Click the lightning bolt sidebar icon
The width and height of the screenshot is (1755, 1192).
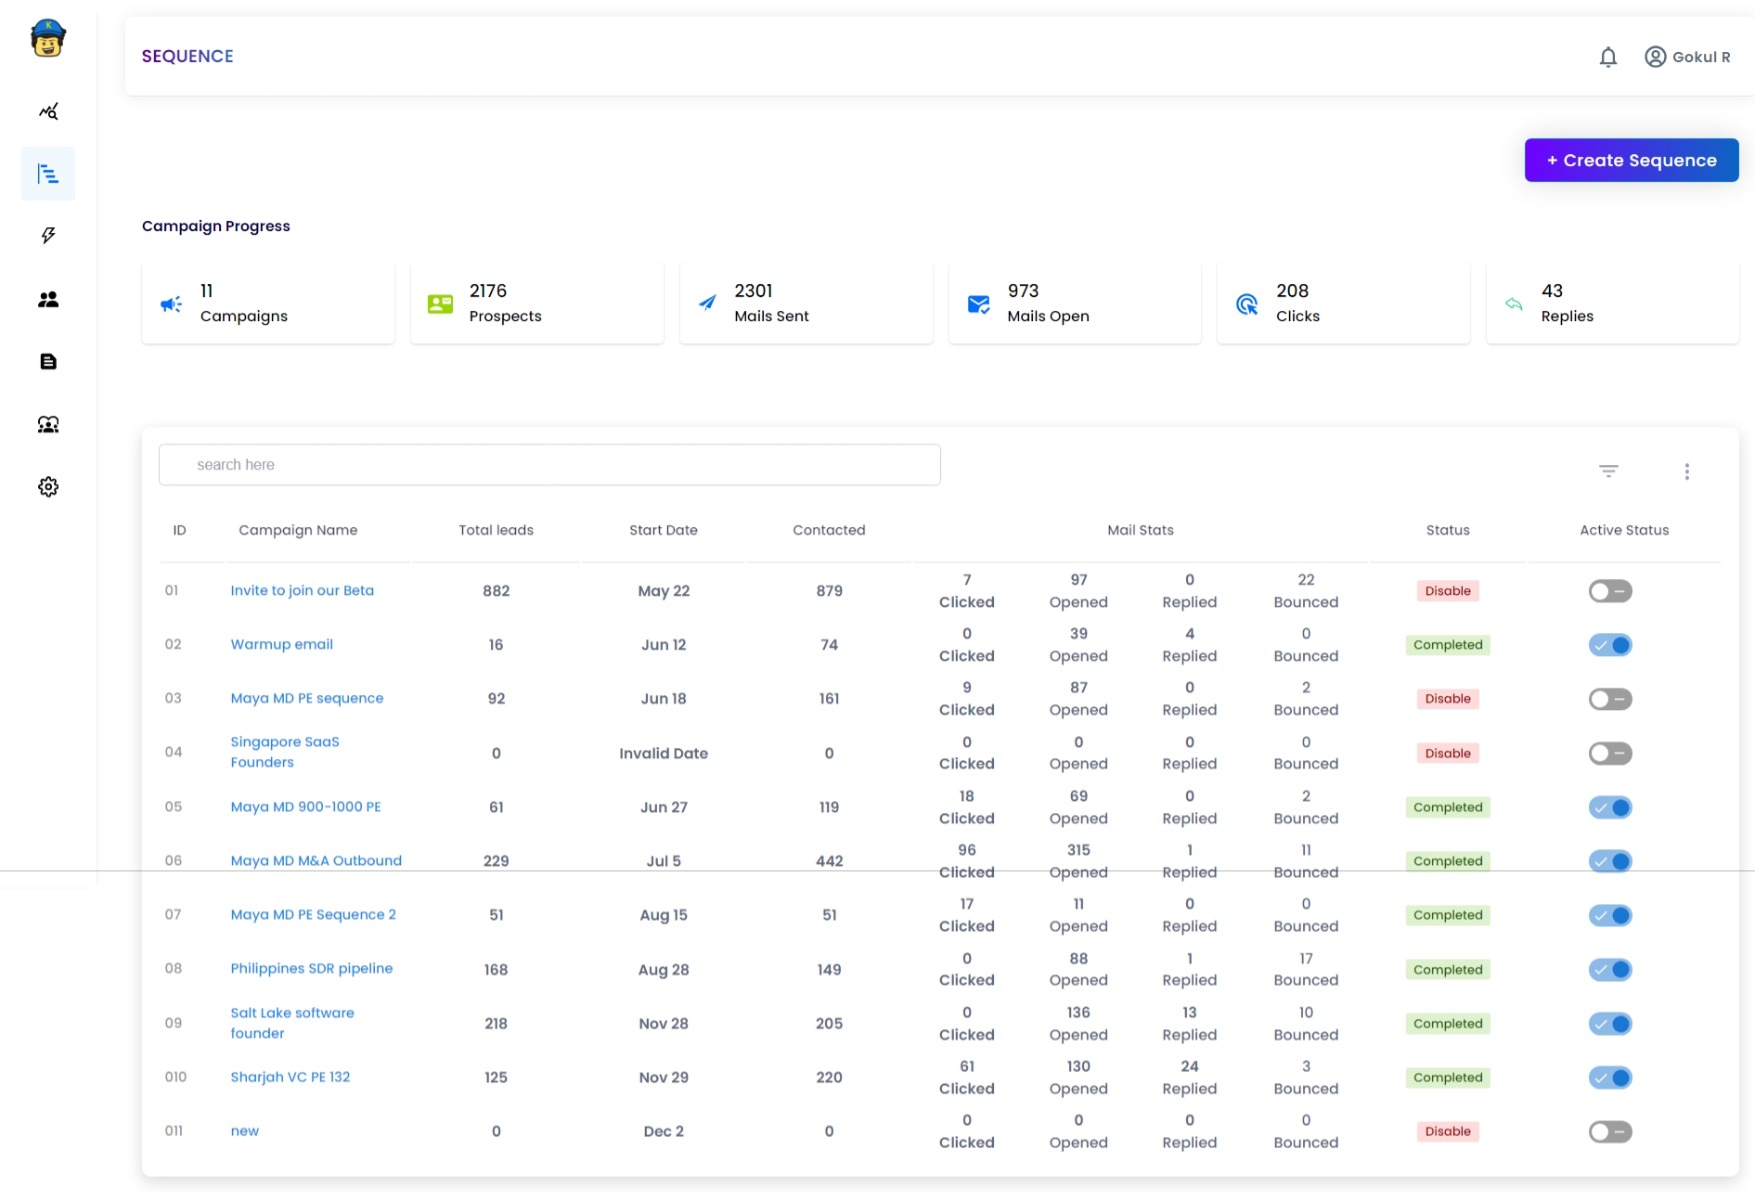click(x=48, y=236)
